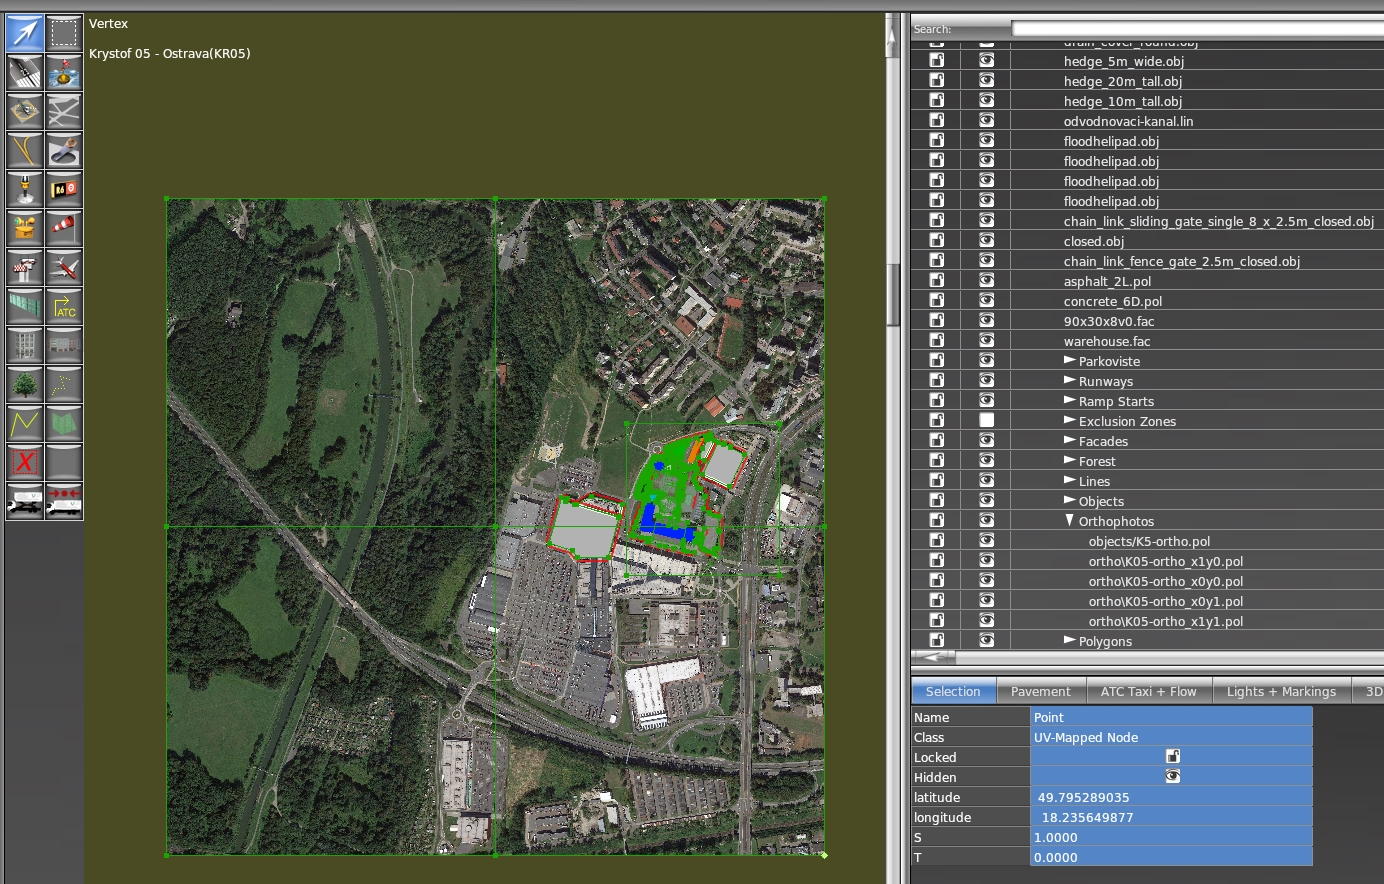
Task: Choose the Taxi Sign tool
Action: point(64,189)
